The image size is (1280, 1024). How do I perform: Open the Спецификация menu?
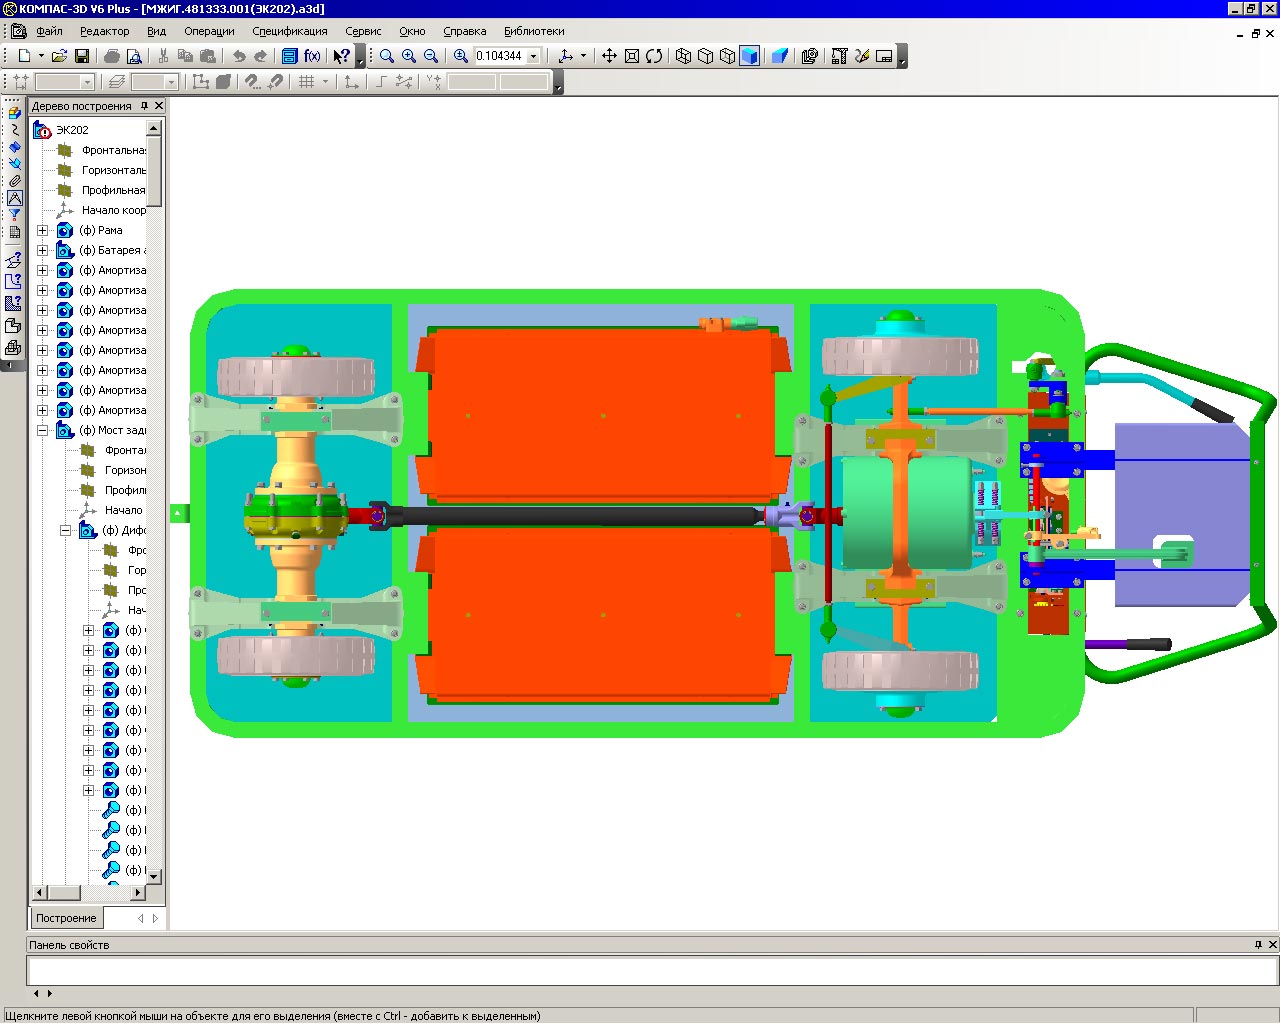click(x=289, y=31)
